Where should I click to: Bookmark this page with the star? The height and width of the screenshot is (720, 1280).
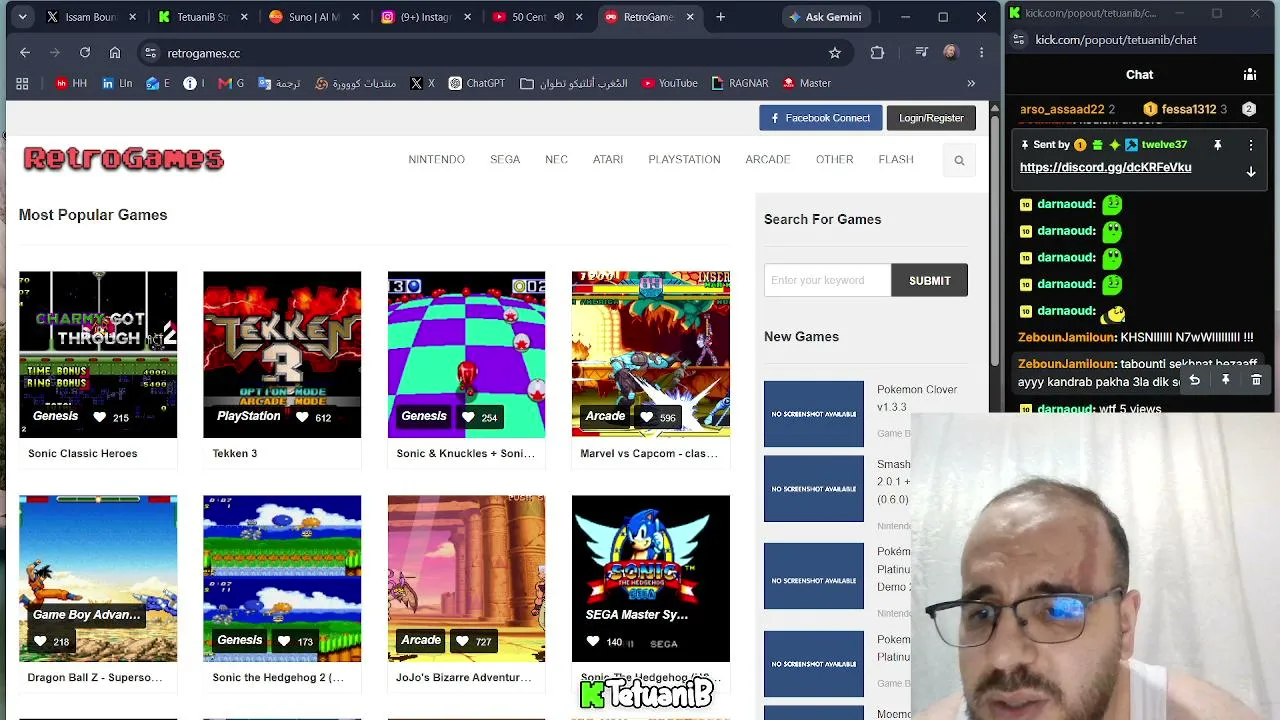pos(835,53)
